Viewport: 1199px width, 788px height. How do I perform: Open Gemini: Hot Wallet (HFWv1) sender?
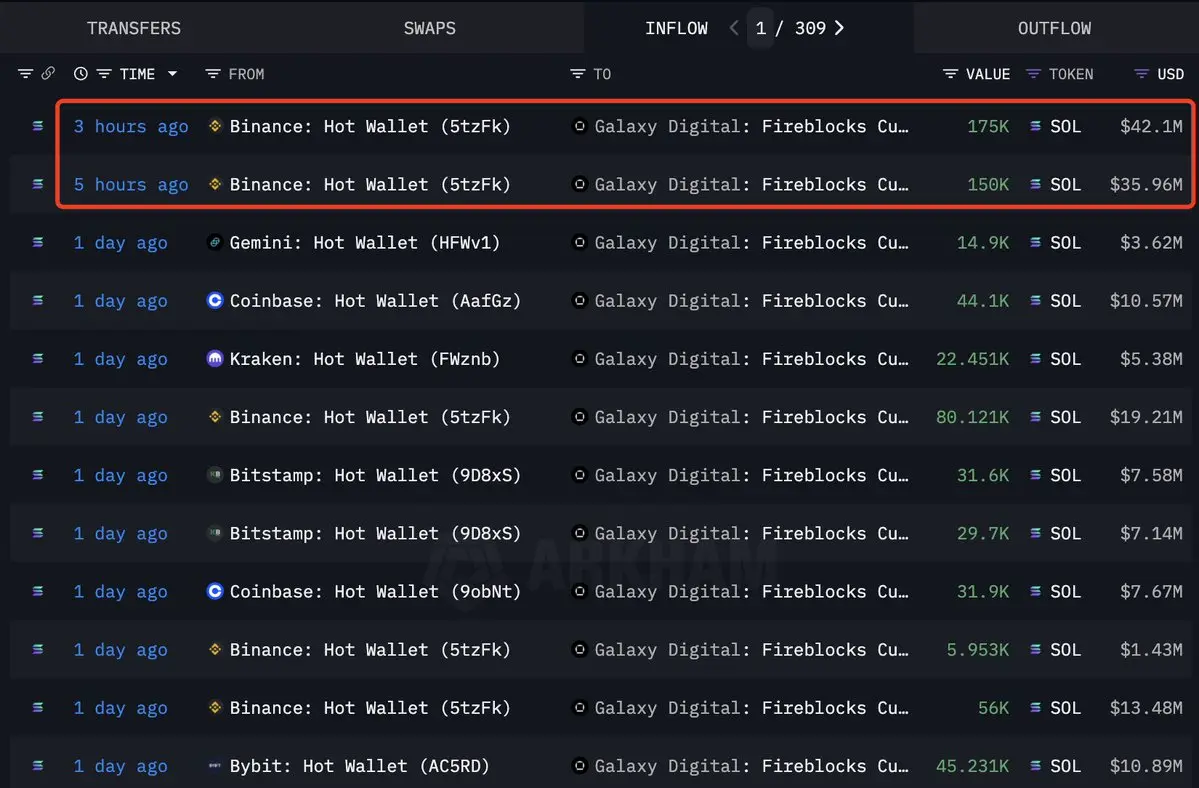point(365,242)
